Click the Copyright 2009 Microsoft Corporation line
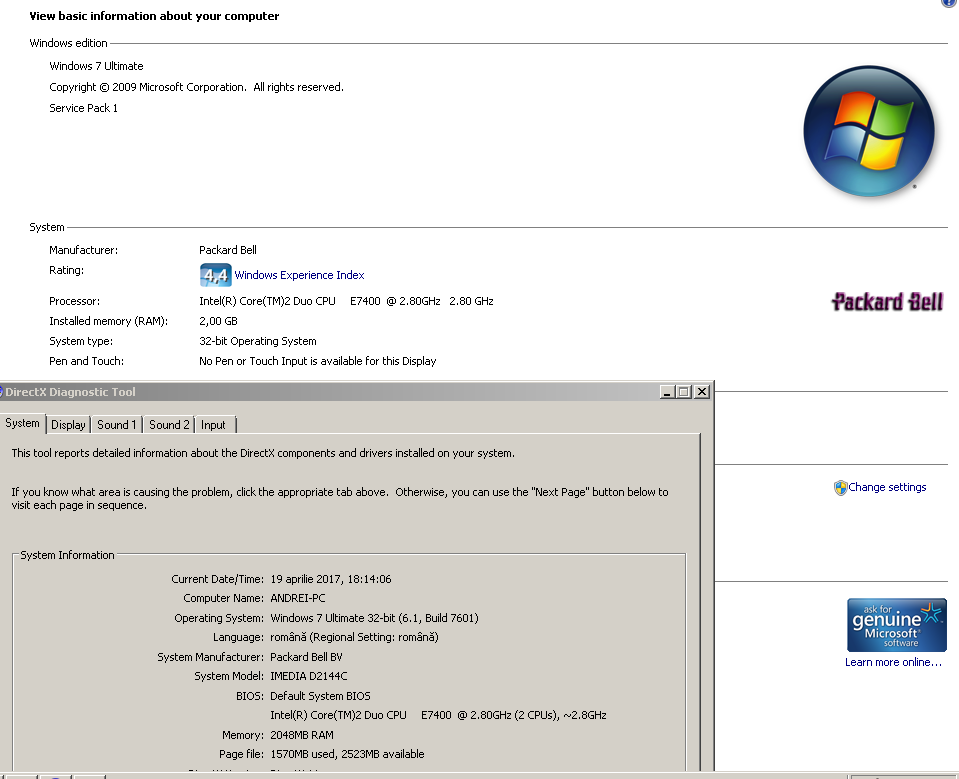 click(196, 87)
